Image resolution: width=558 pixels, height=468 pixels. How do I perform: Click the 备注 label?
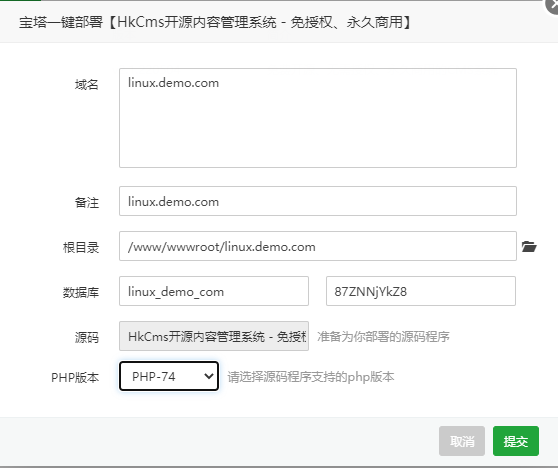pos(86,203)
